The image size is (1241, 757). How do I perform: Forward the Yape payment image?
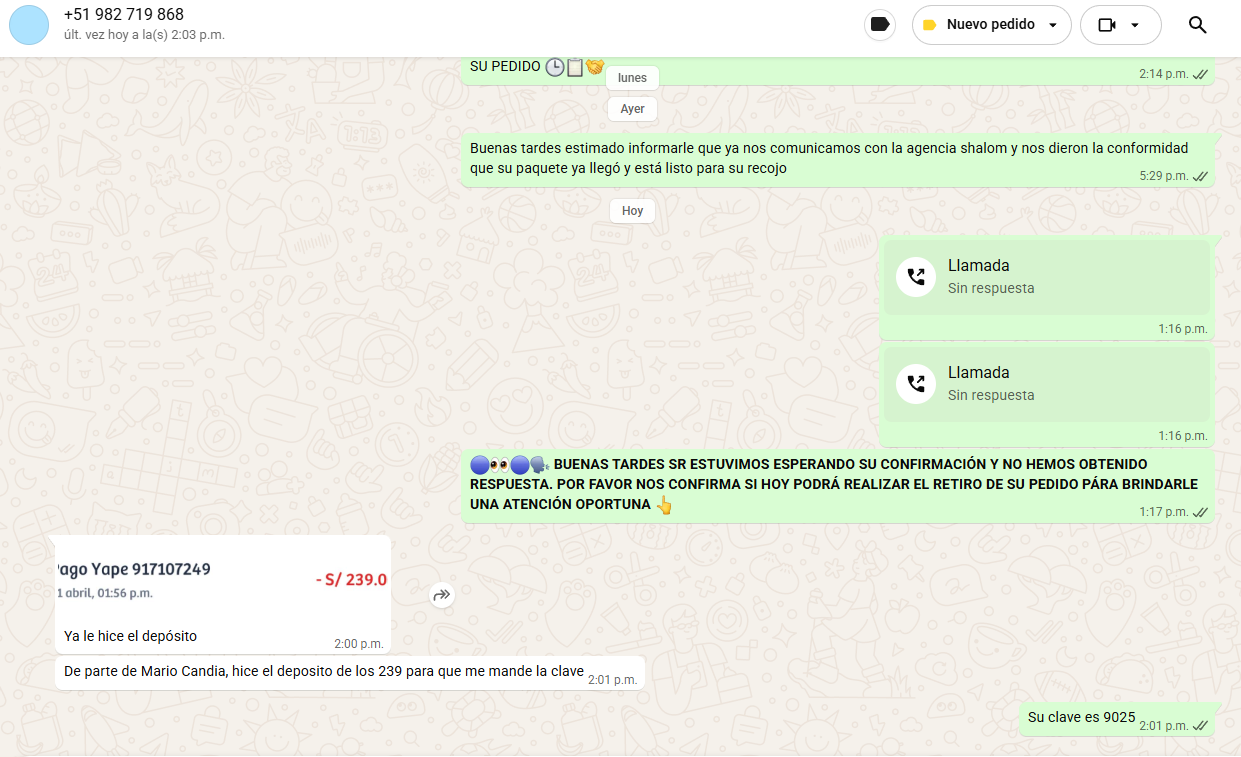coord(442,595)
